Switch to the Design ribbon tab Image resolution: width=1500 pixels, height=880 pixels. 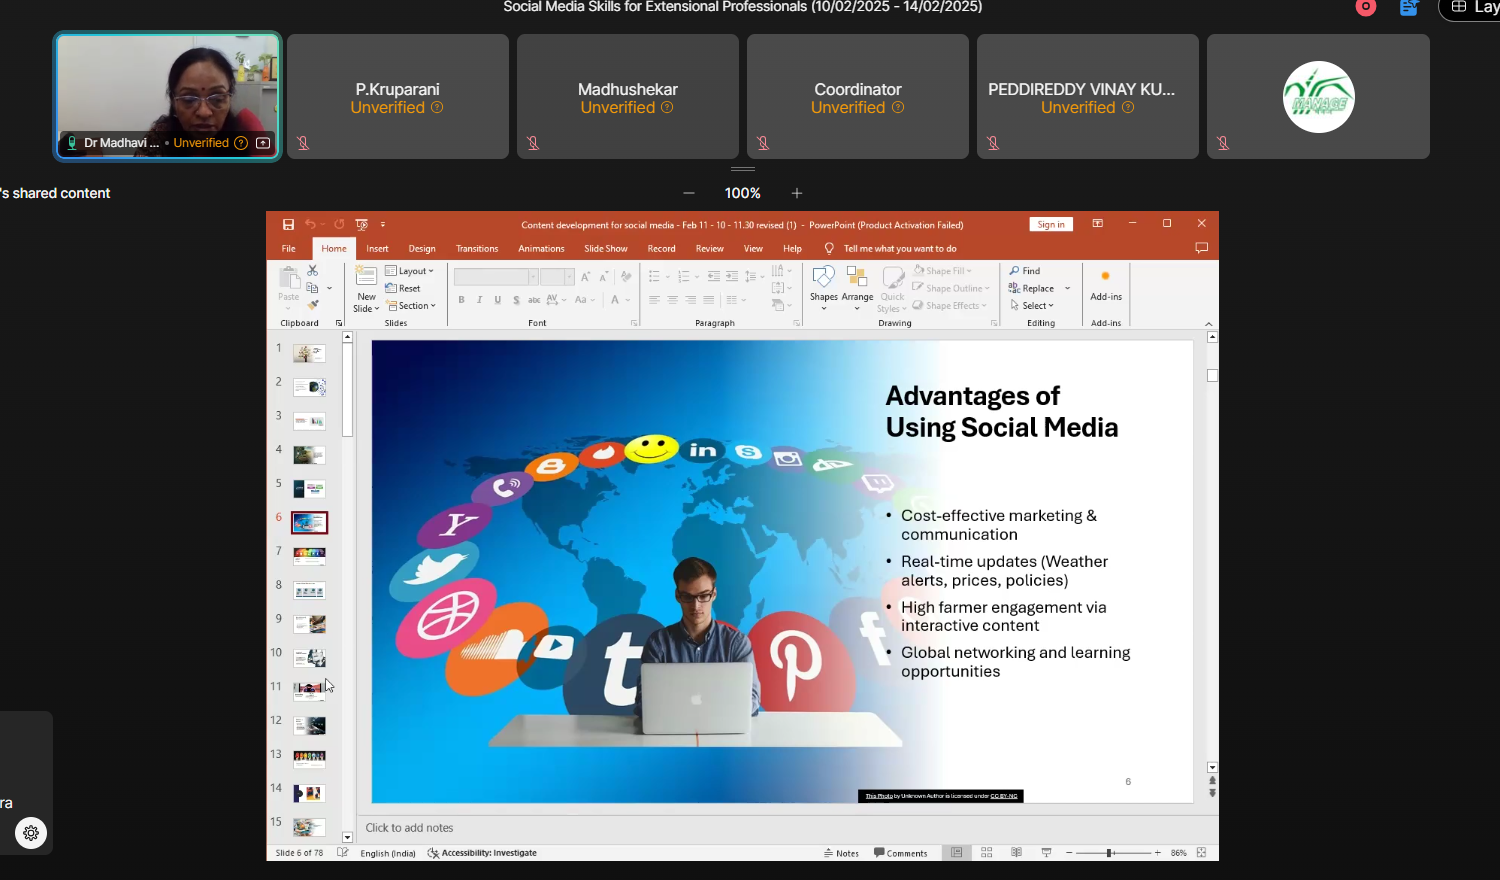tap(422, 248)
